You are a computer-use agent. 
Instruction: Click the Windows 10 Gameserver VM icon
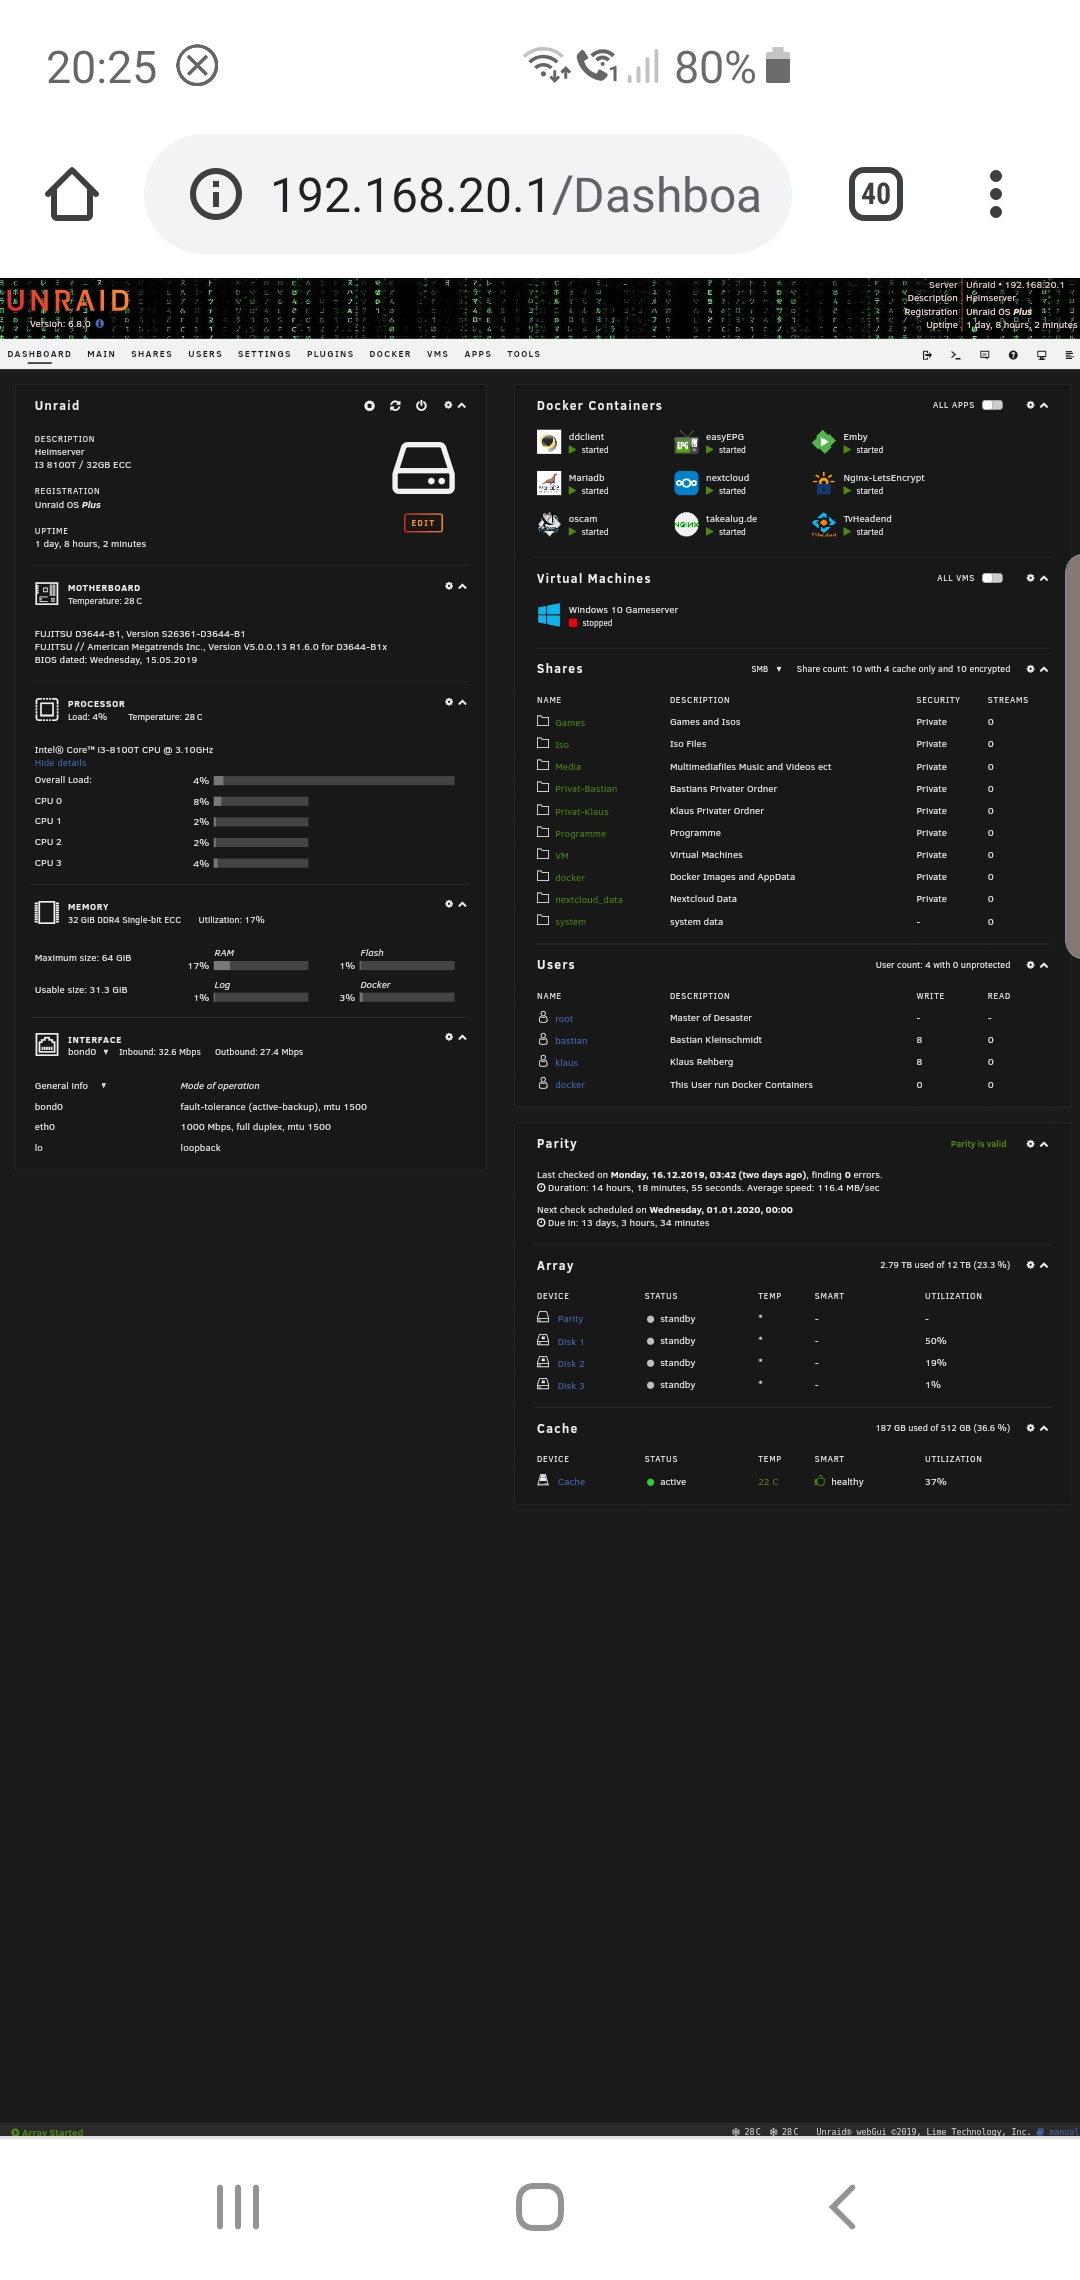(549, 615)
